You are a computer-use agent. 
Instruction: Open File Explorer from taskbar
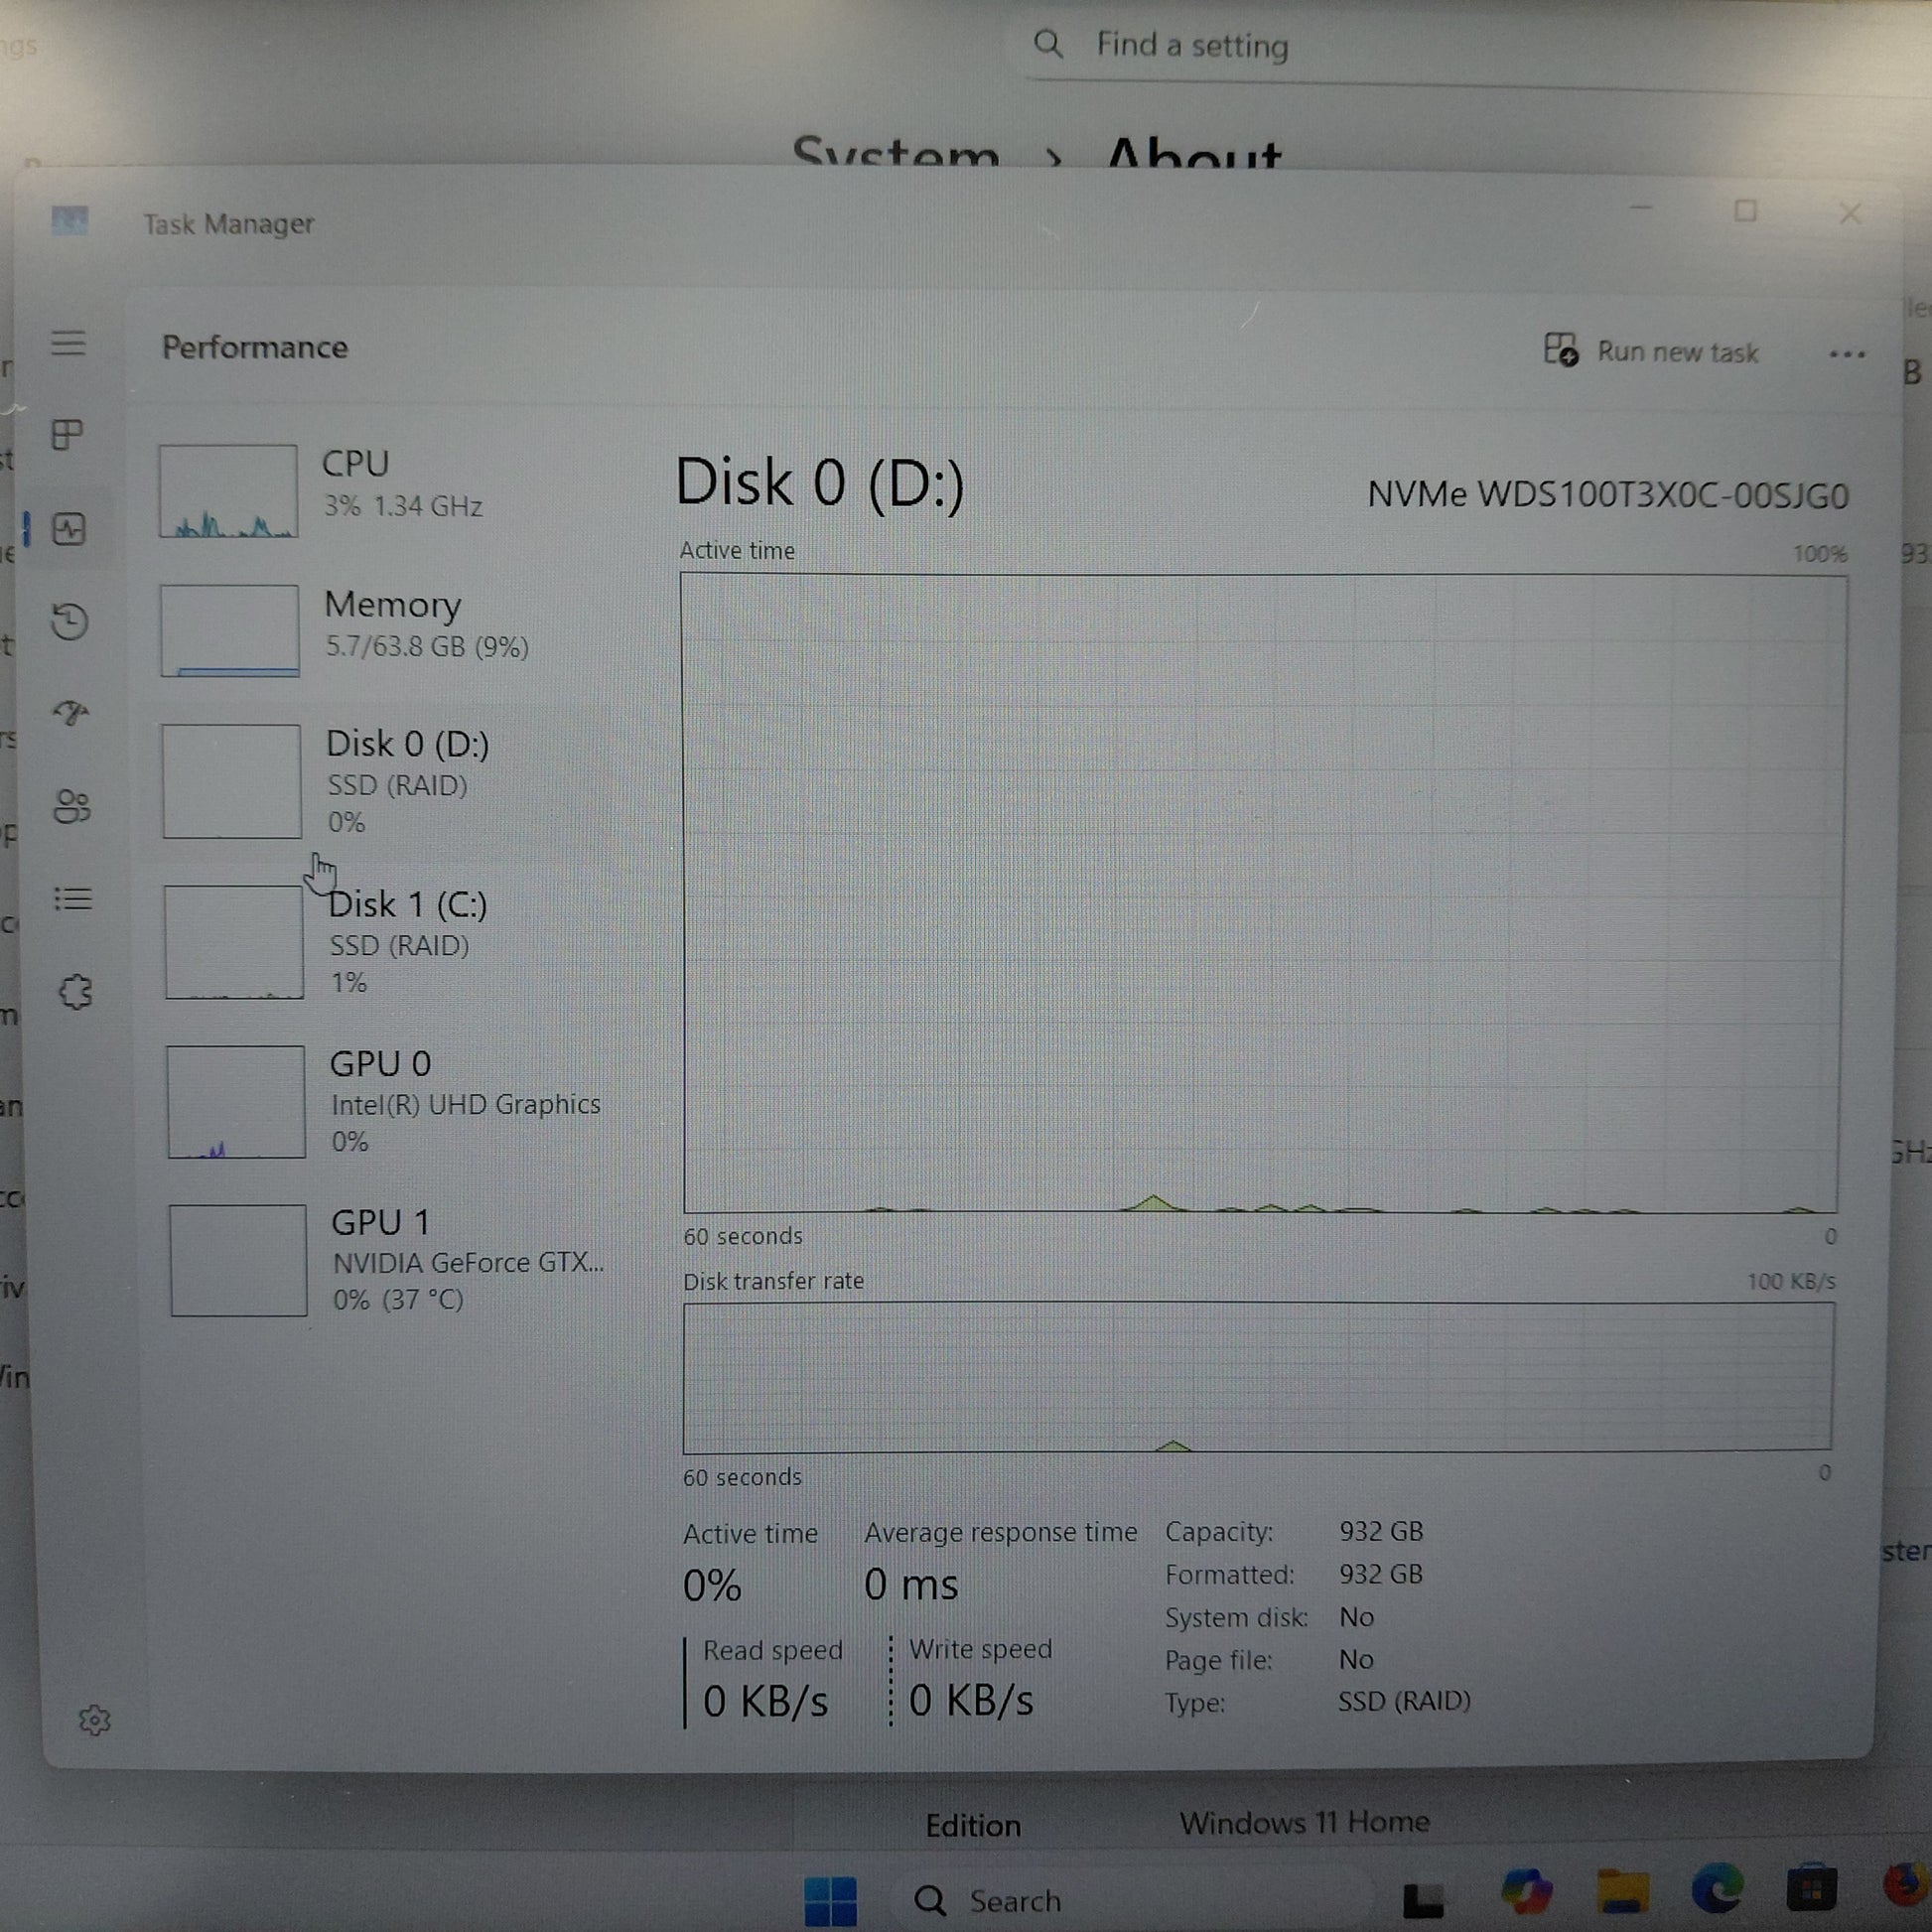coord(1622,1890)
